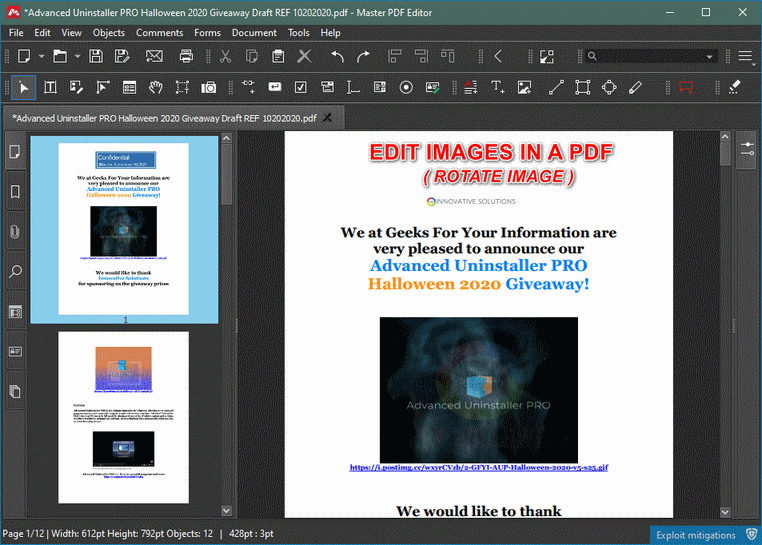Click document view scroll up arrow
Screen dimensions: 762x545
[x=725, y=137]
